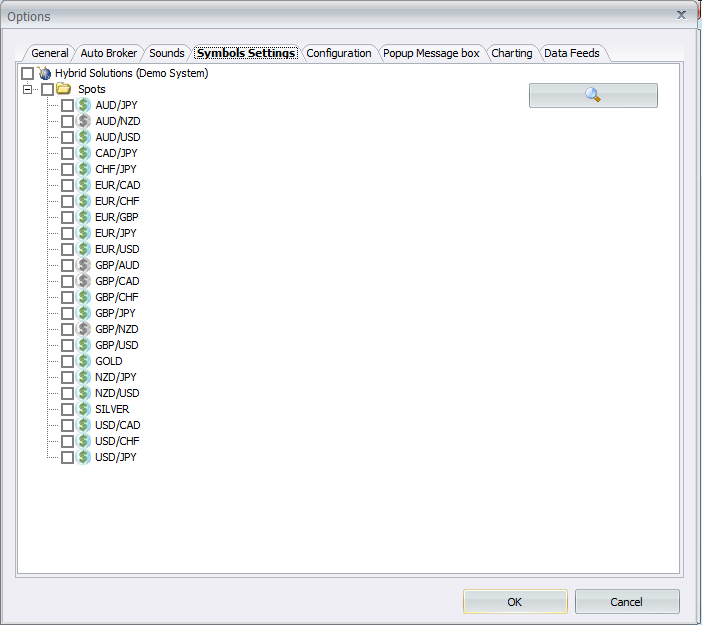Click the GBP/JPY dollar icon

pyautogui.click(x=83, y=313)
